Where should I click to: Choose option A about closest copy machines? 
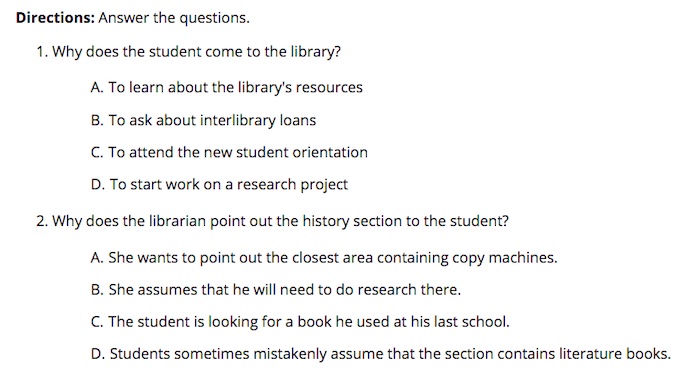324,258
